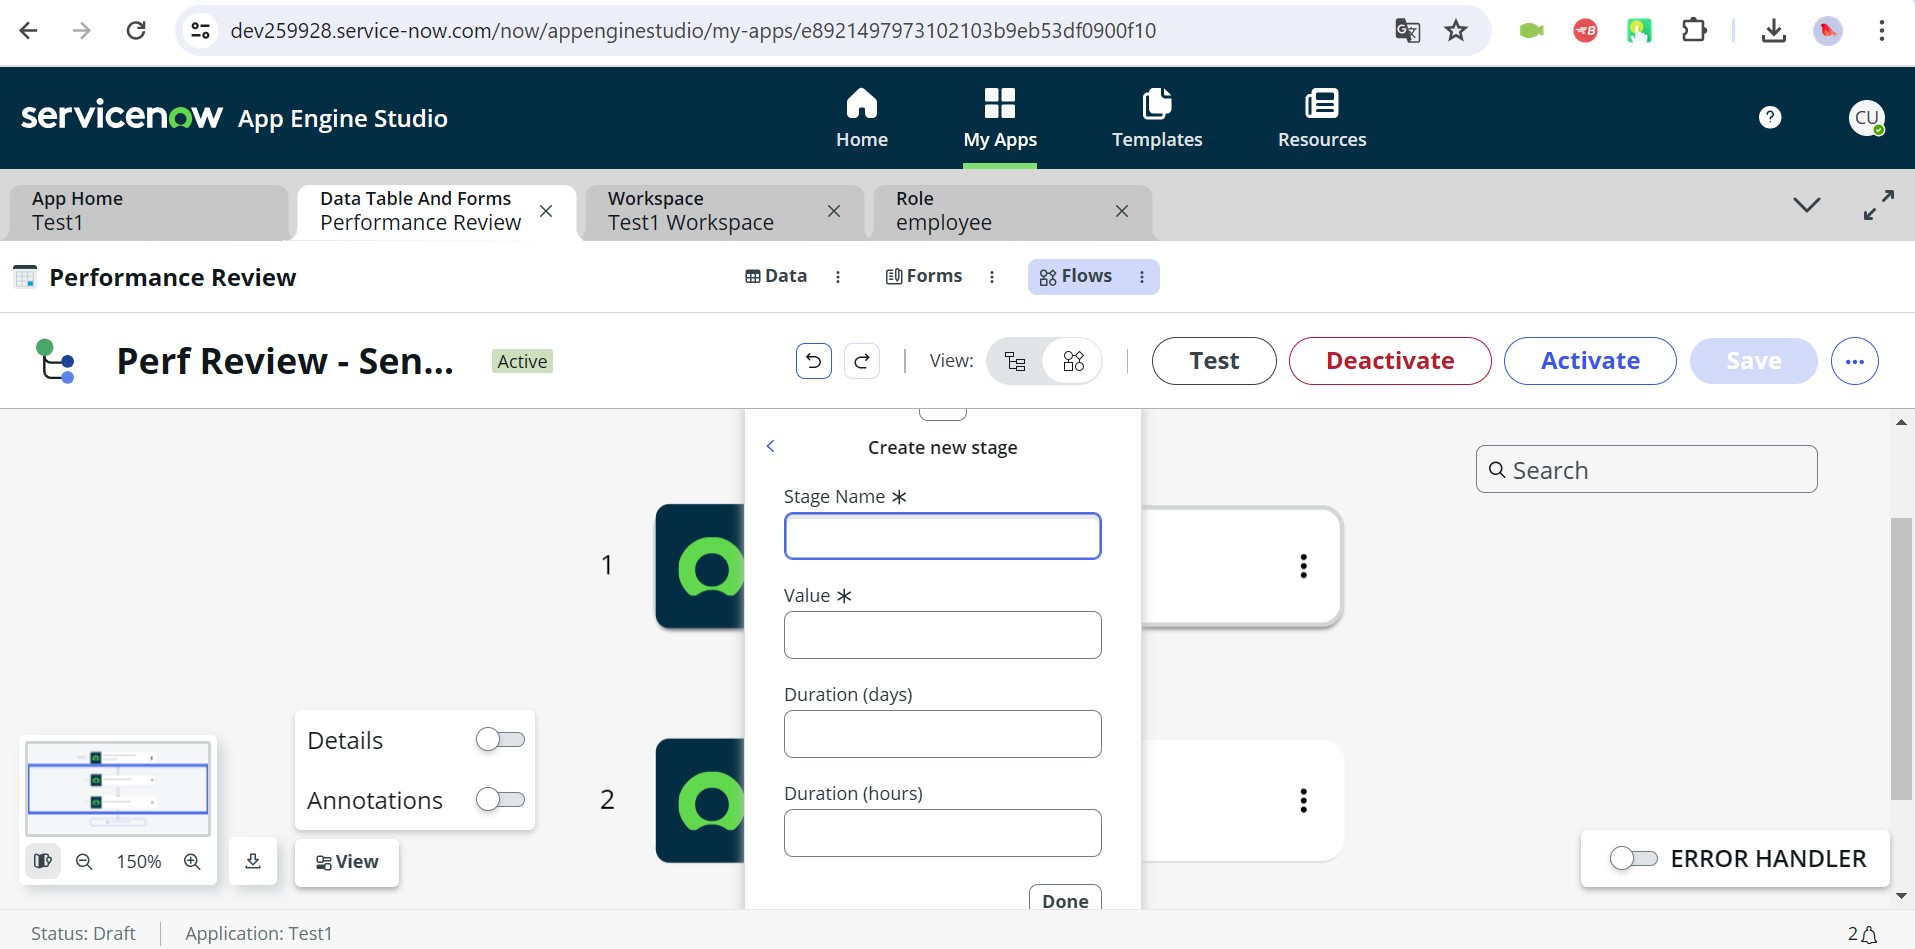Go back from Create new stage
Viewport: 1915px width, 949px height.
(x=770, y=446)
